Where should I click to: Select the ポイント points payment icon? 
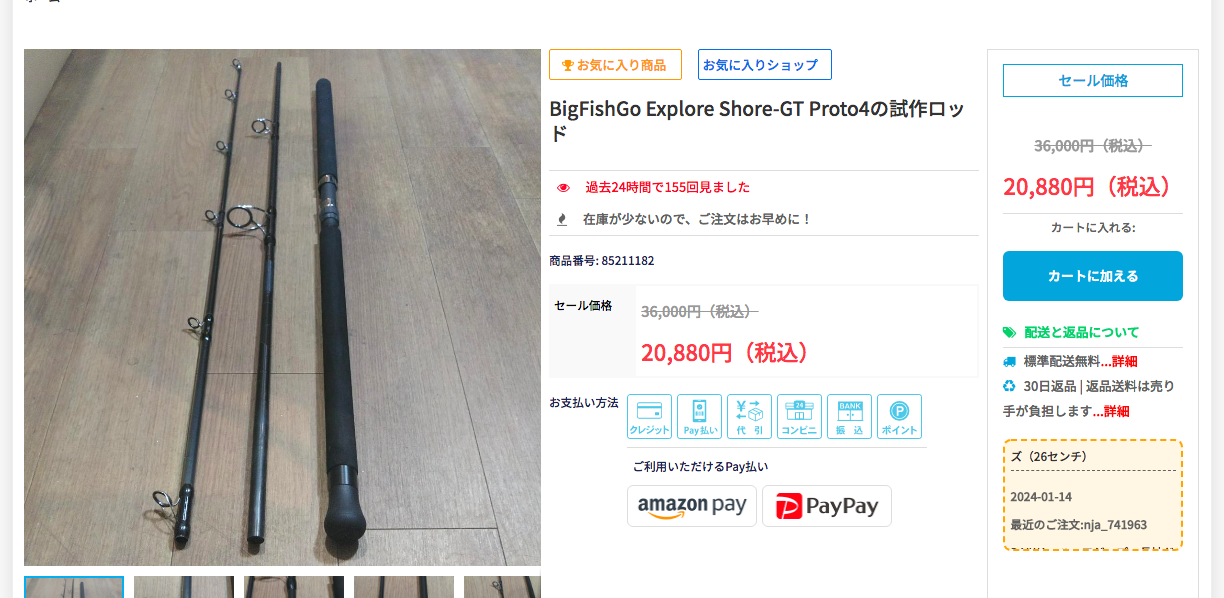[x=899, y=416]
